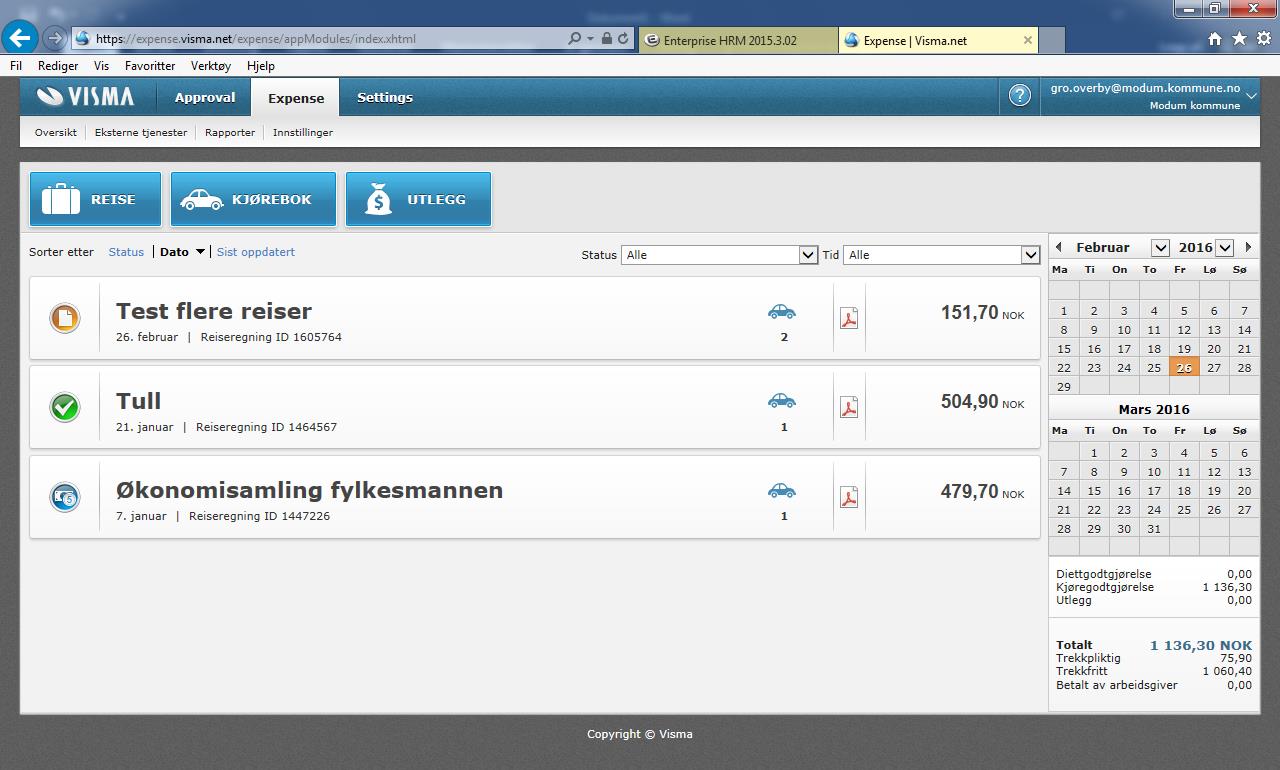This screenshot has width=1280, height=770.
Task: Open the help question mark icon
Action: [x=1019, y=96]
